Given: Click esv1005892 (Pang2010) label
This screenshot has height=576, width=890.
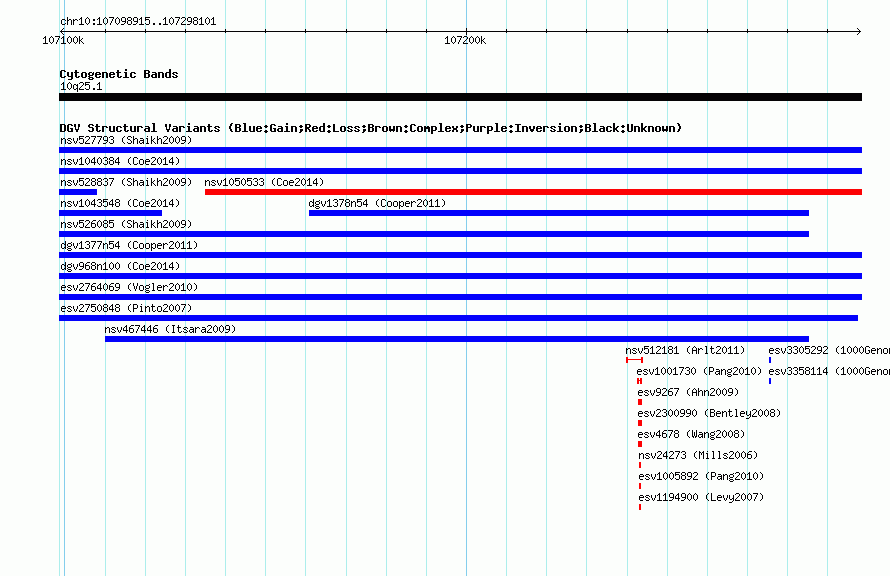Looking at the screenshot, I should (x=701, y=476).
